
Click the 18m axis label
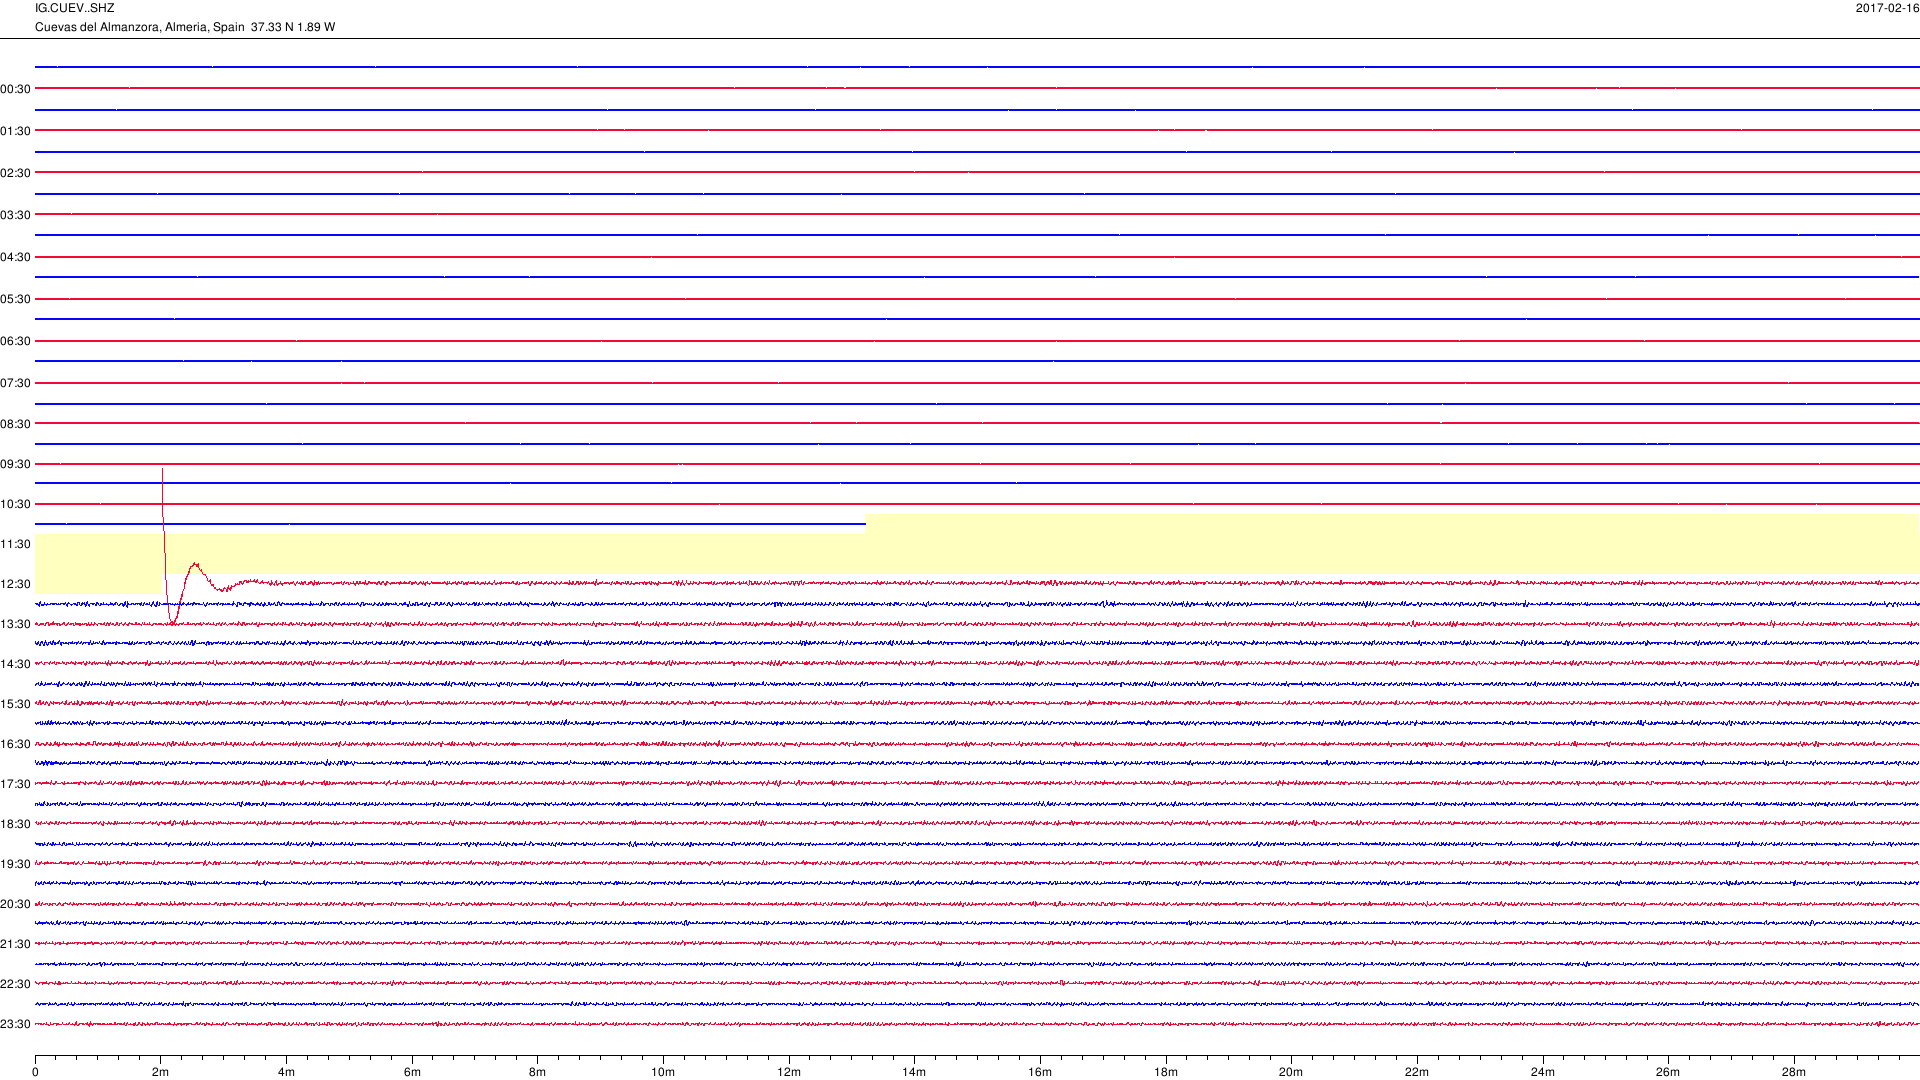tap(1166, 1072)
